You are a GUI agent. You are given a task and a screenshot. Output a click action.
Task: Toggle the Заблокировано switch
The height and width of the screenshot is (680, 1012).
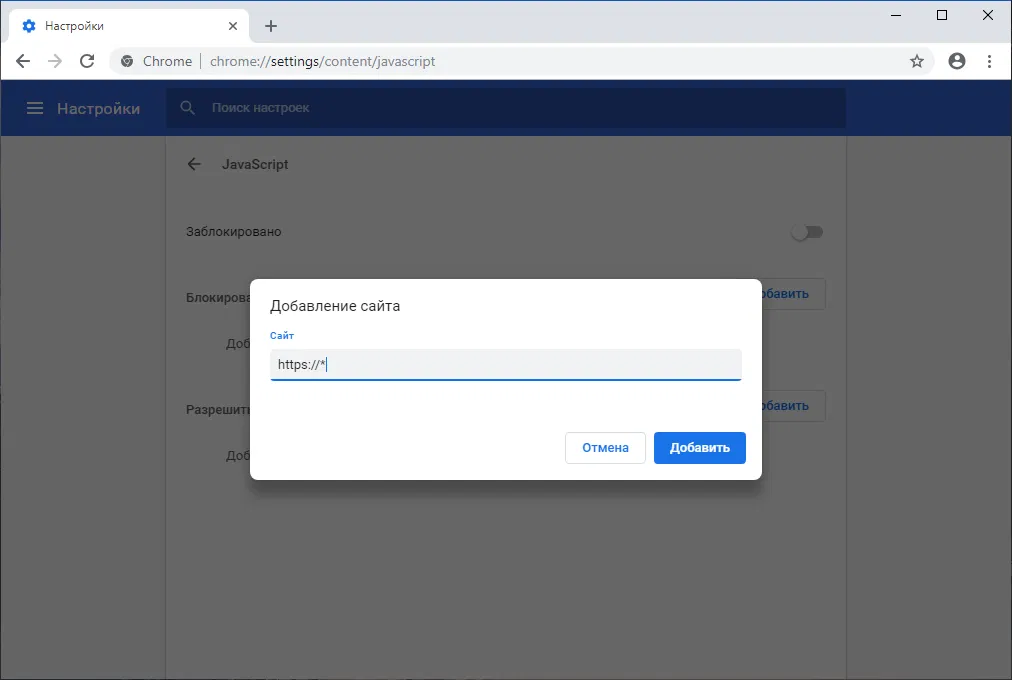pyautogui.click(x=807, y=231)
